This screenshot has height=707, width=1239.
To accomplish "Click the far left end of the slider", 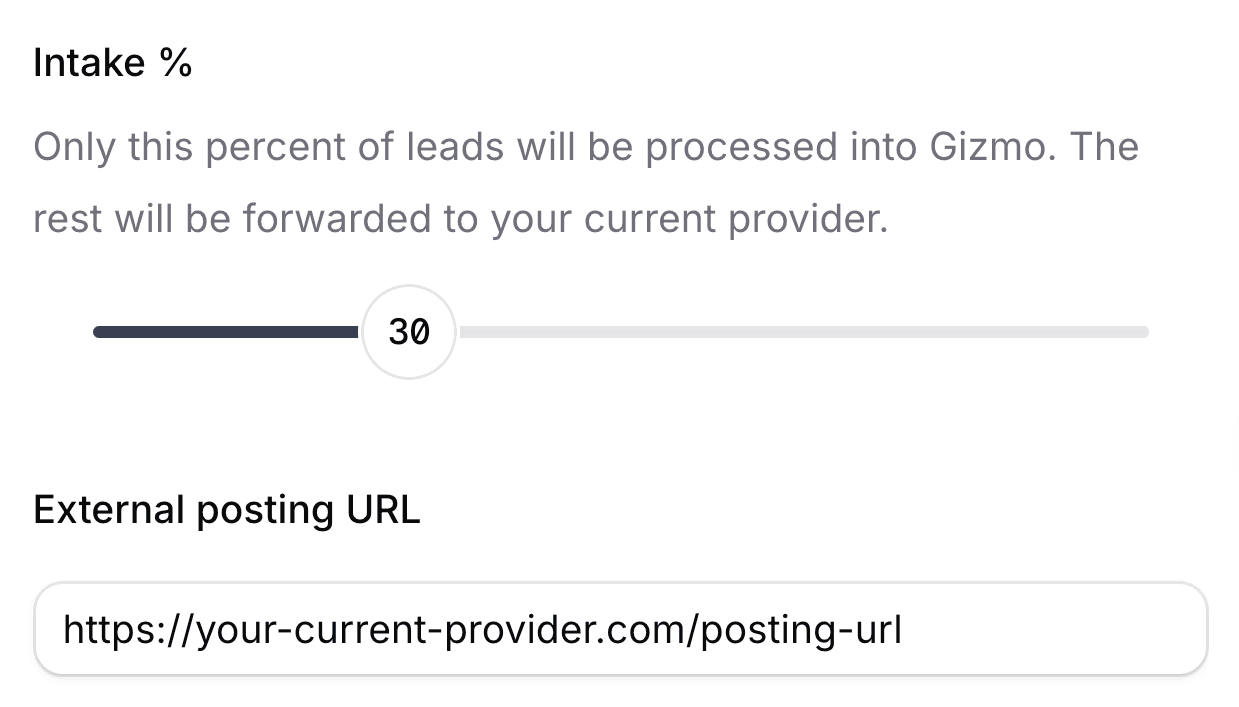I will click(98, 331).
